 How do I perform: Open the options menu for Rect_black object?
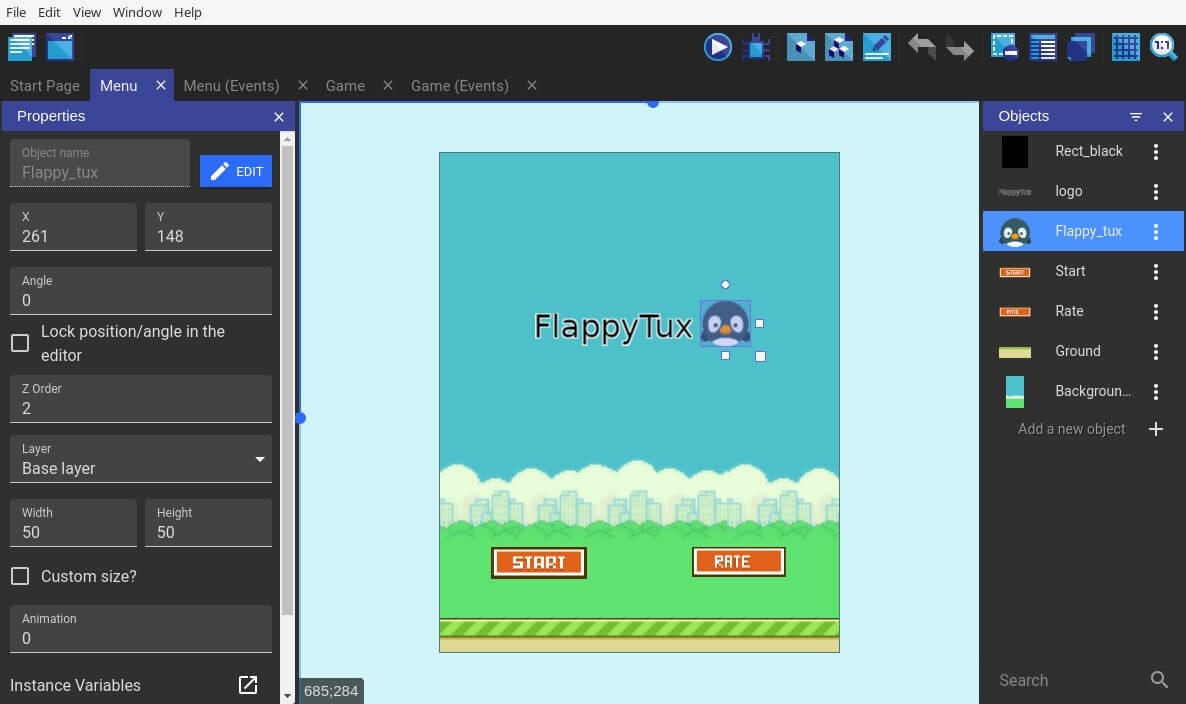click(x=1156, y=151)
